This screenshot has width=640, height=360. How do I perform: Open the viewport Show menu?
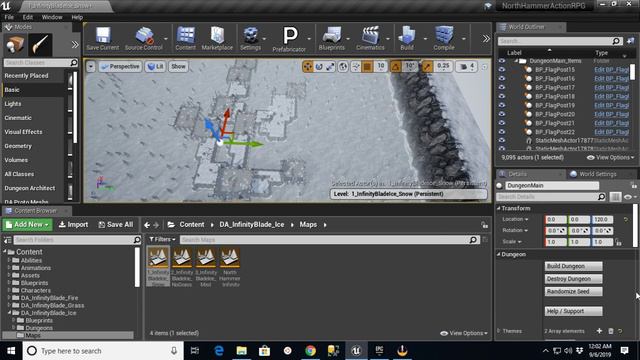(x=178, y=67)
